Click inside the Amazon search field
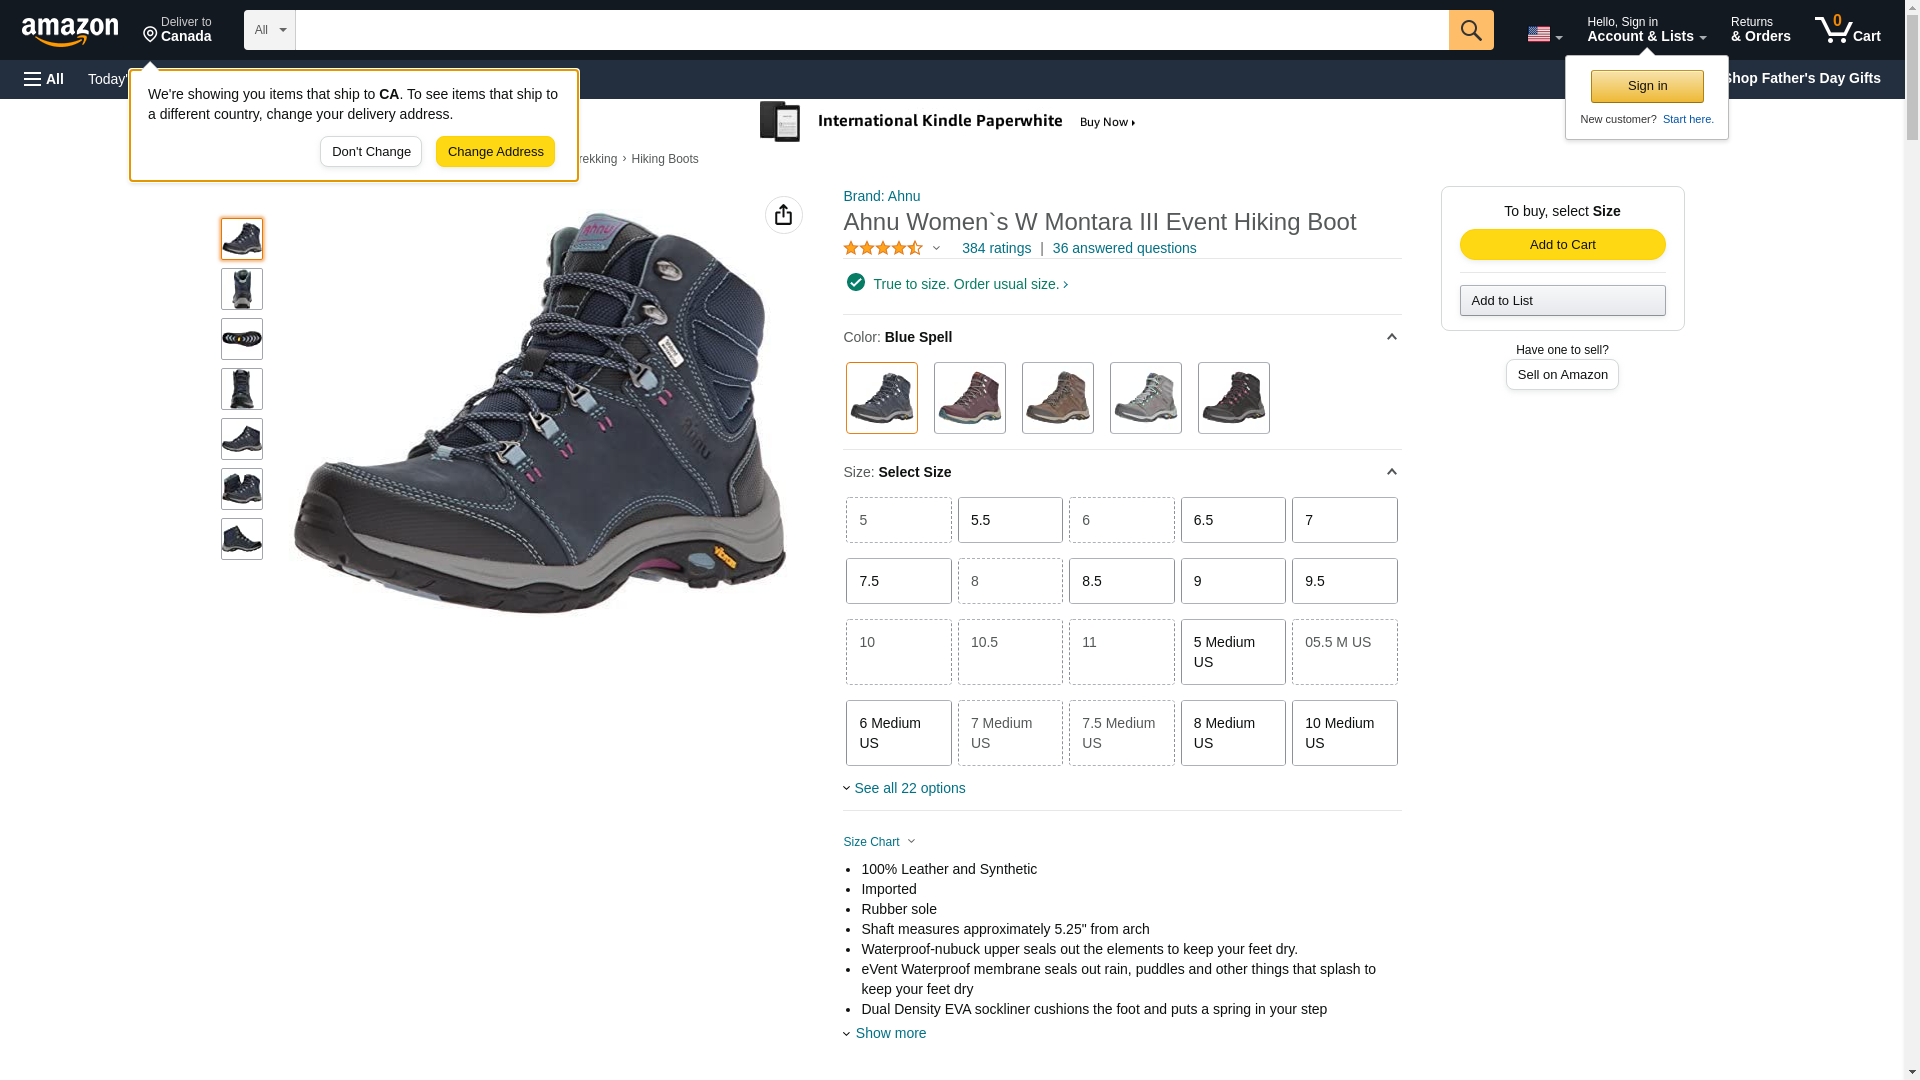Screen dimensions: 1920x1080 pyautogui.click(x=871, y=30)
